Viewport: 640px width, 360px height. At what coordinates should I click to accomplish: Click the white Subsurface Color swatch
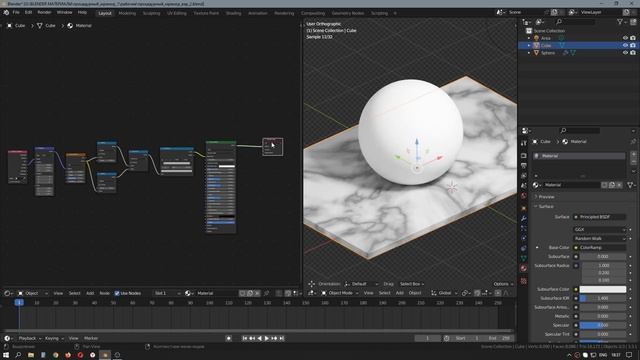(603, 289)
